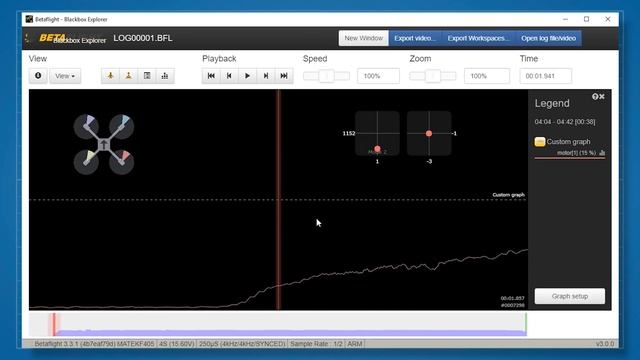Image resolution: width=640 pixels, height=360 pixels.
Task: Click the Time position field
Action: (546, 76)
